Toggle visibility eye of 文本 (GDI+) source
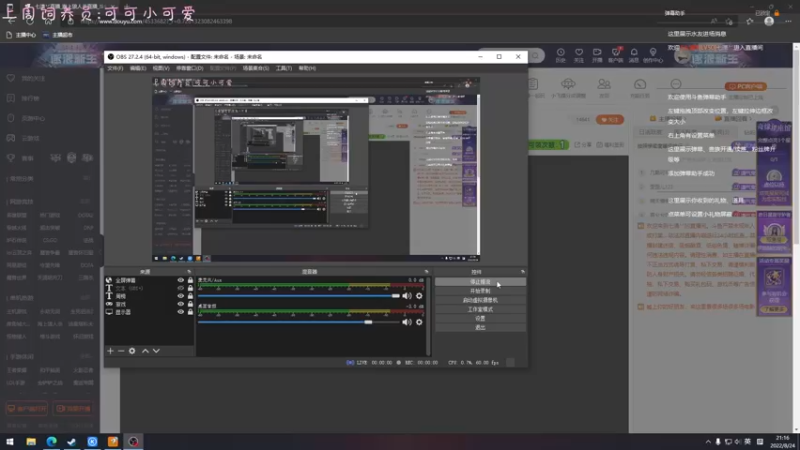The image size is (800, 450). tap(181, 288)
